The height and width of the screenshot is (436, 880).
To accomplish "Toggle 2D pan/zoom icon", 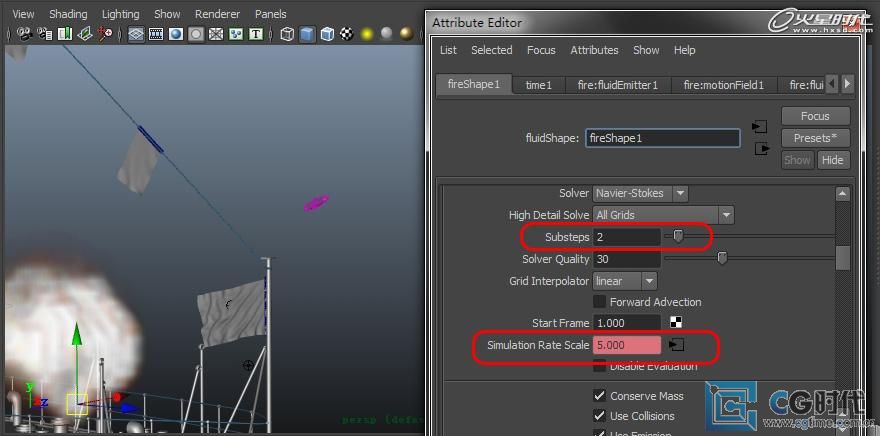I will click(x=105, y=34).
